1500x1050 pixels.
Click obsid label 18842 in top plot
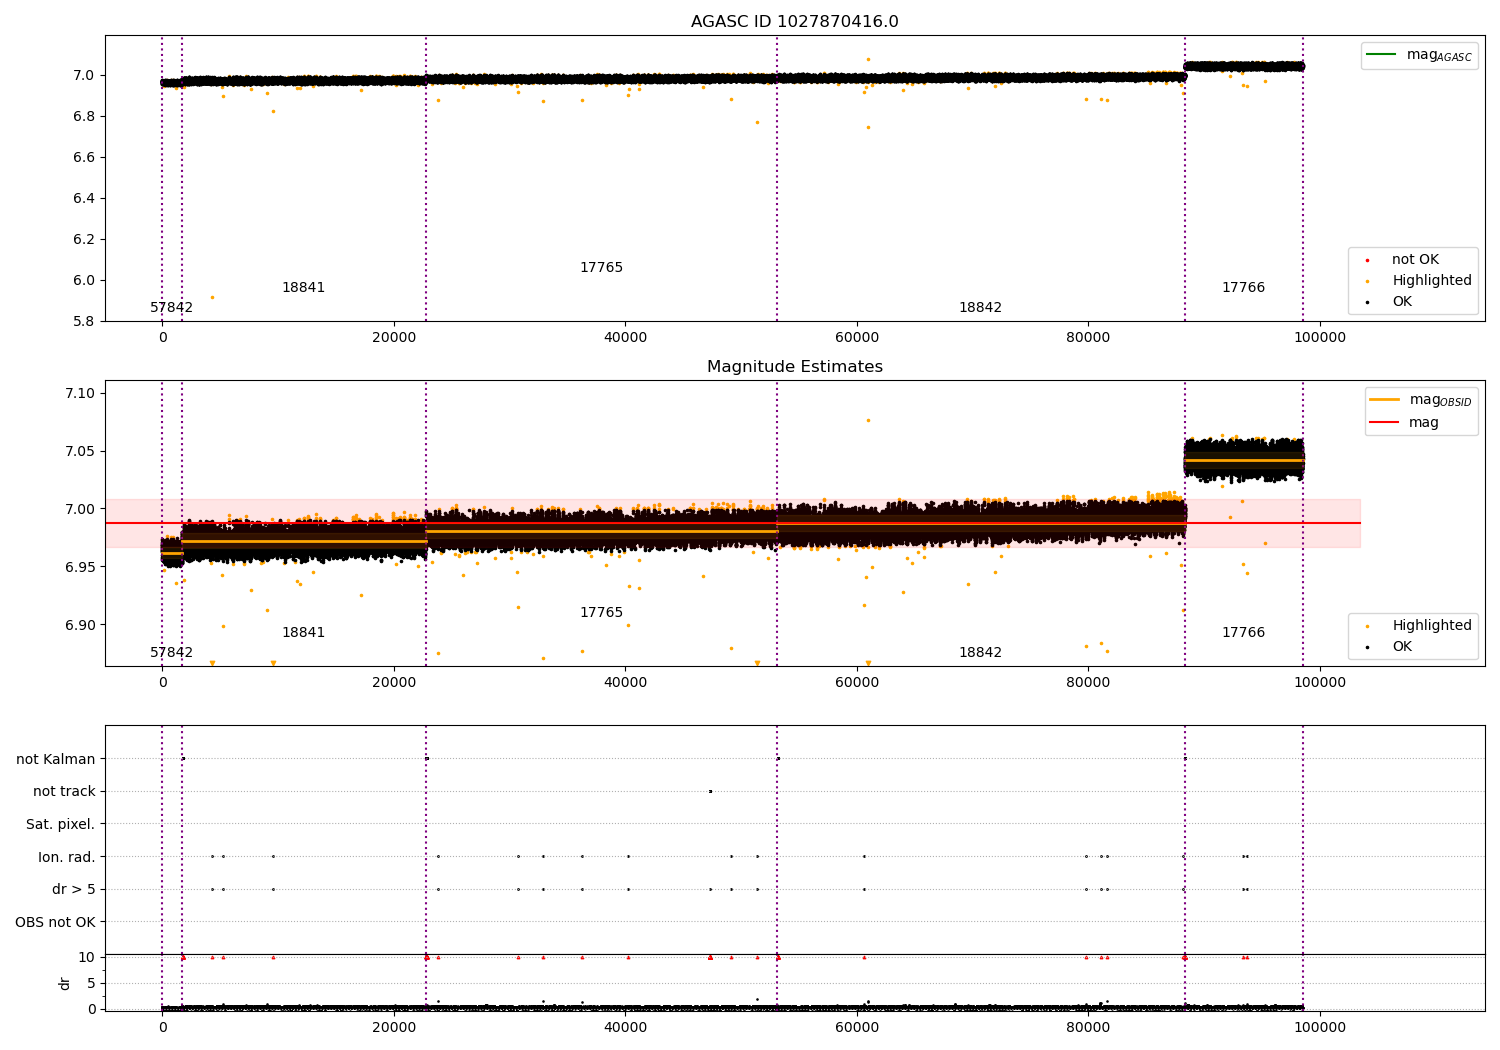click(980, 308)
